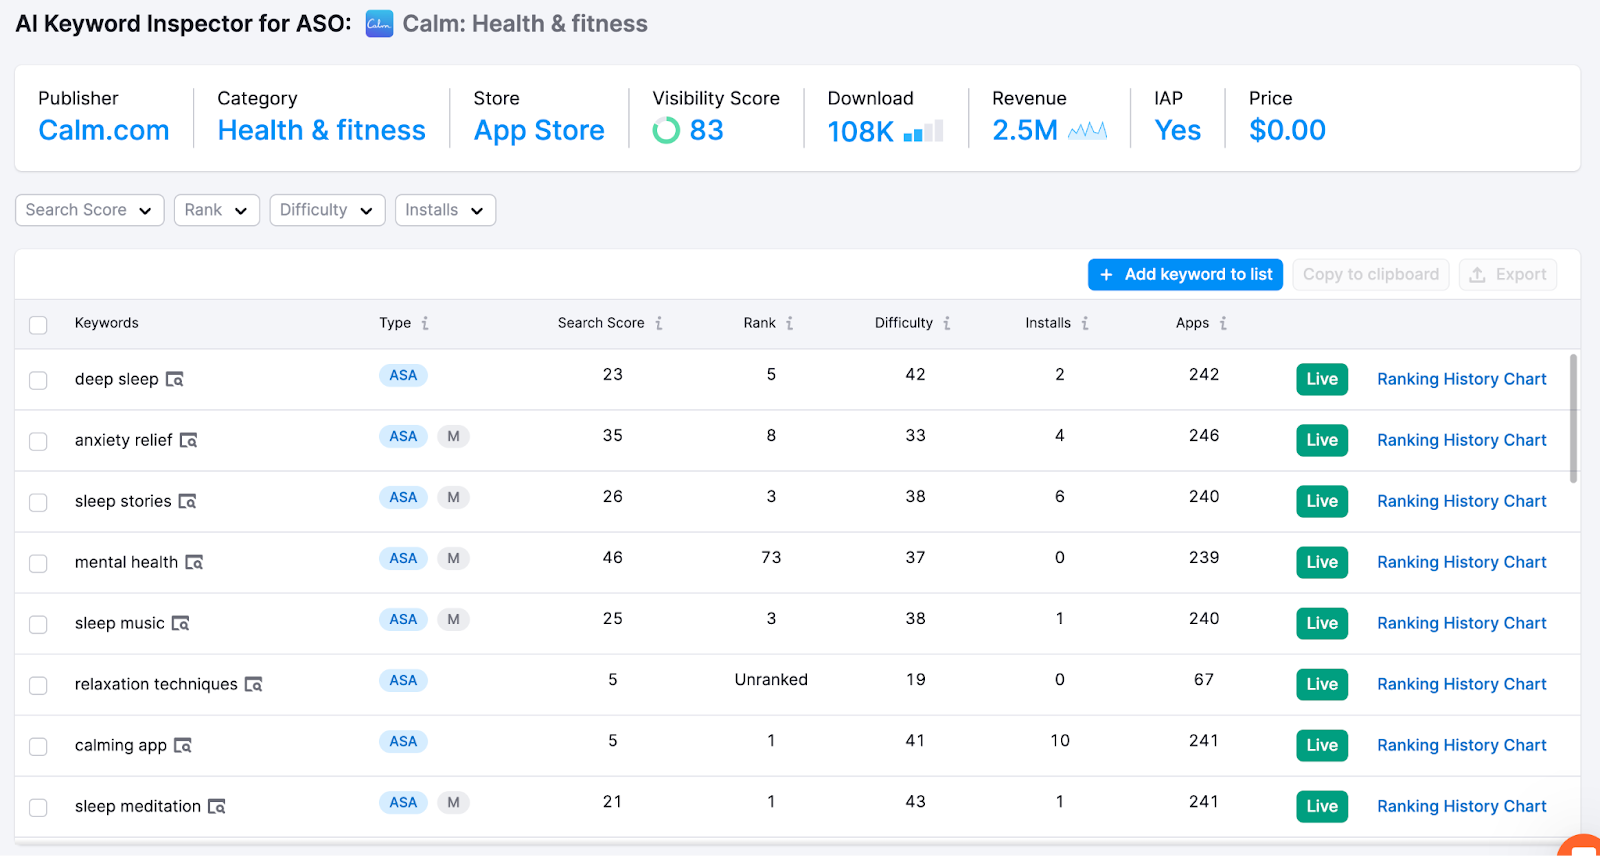The height and width of the screenshot is (856, 1600).
Task: Sort by the Keywords column header
Action: 106,323
